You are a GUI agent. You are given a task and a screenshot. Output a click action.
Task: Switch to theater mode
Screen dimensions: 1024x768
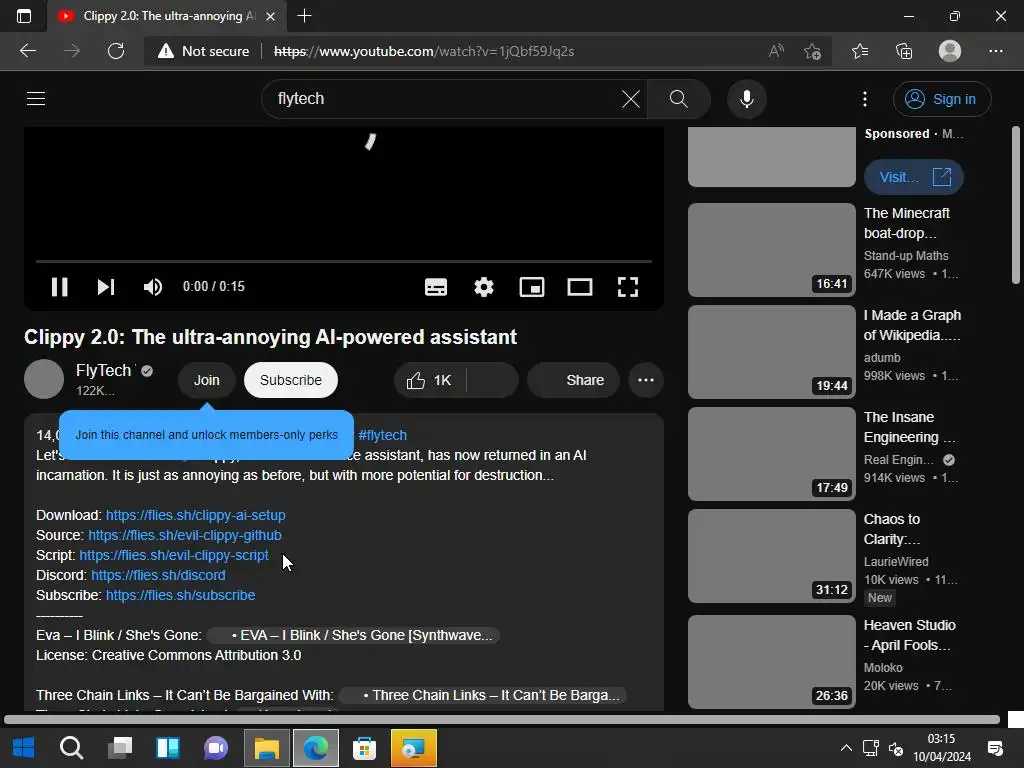580,287
